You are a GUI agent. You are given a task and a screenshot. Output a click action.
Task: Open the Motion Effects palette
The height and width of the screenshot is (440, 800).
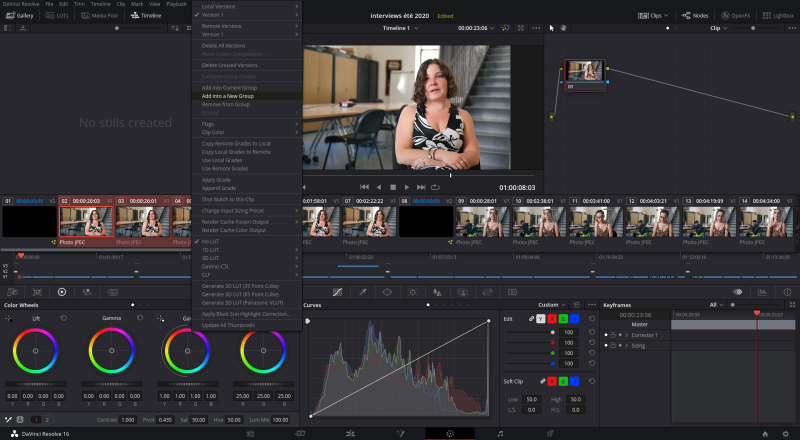pyautogui.click(x=112, y=292)
